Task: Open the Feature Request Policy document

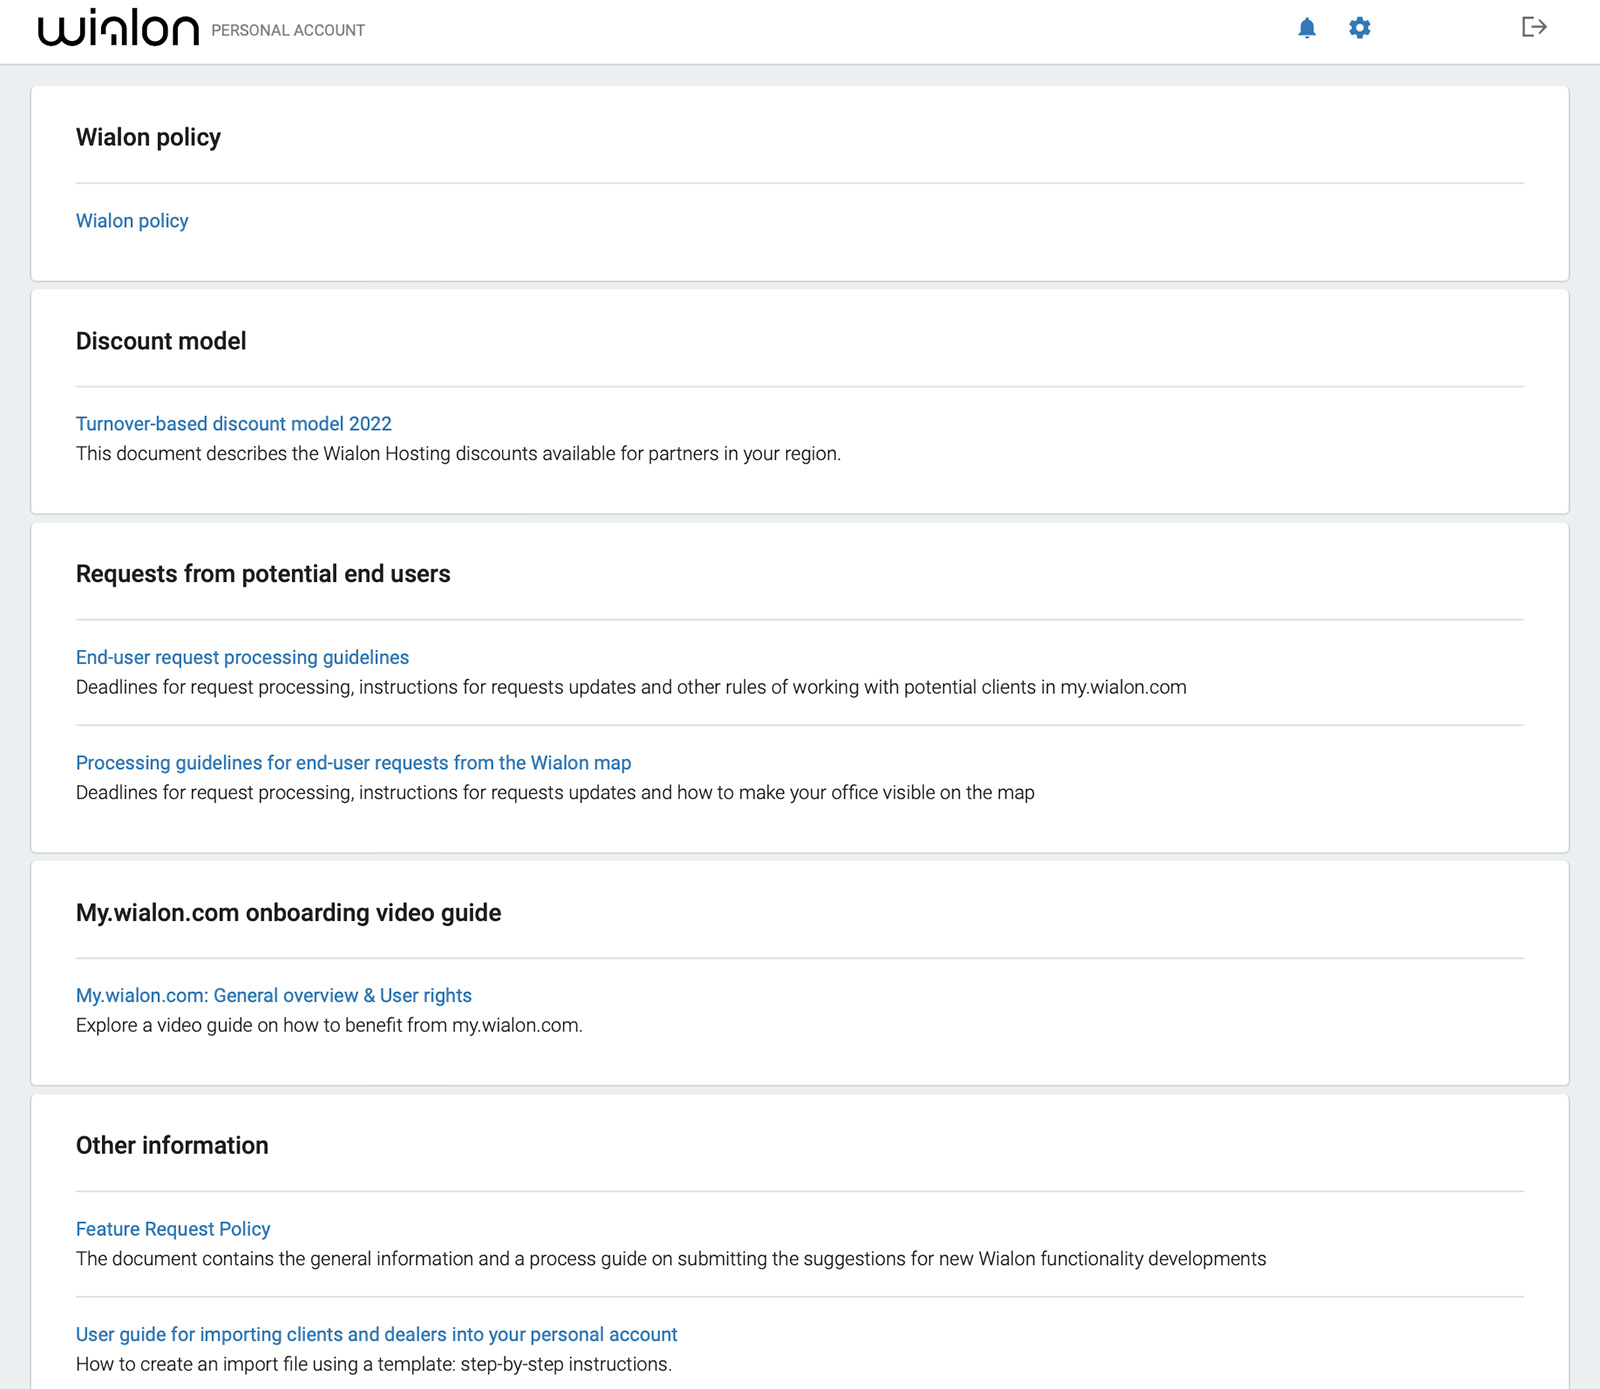Action: (x=173, y=1229)
